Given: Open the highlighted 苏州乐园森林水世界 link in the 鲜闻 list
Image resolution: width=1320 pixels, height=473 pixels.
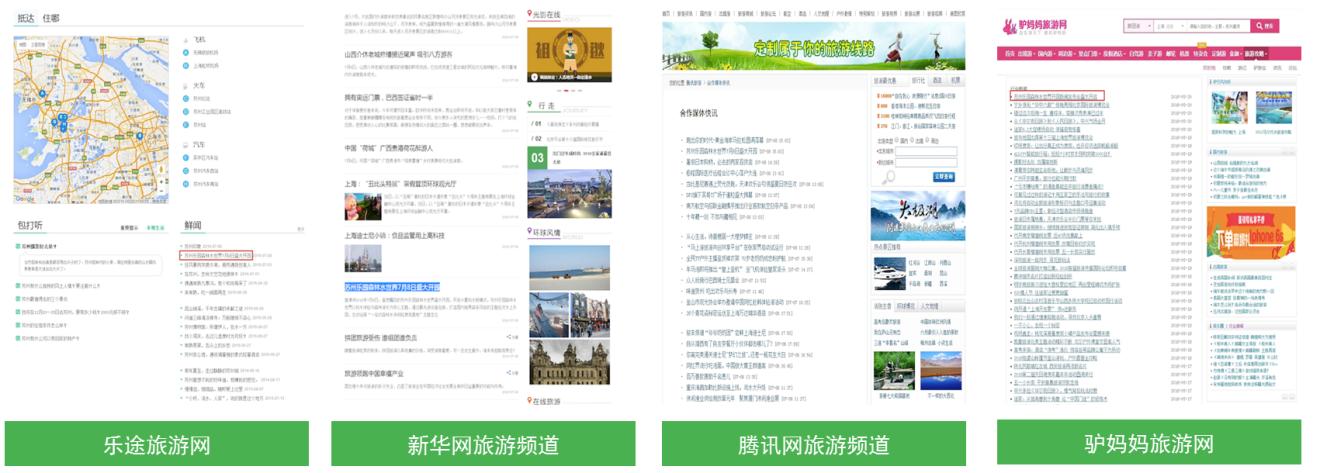Looking at the screenshot, I should 216,255.
